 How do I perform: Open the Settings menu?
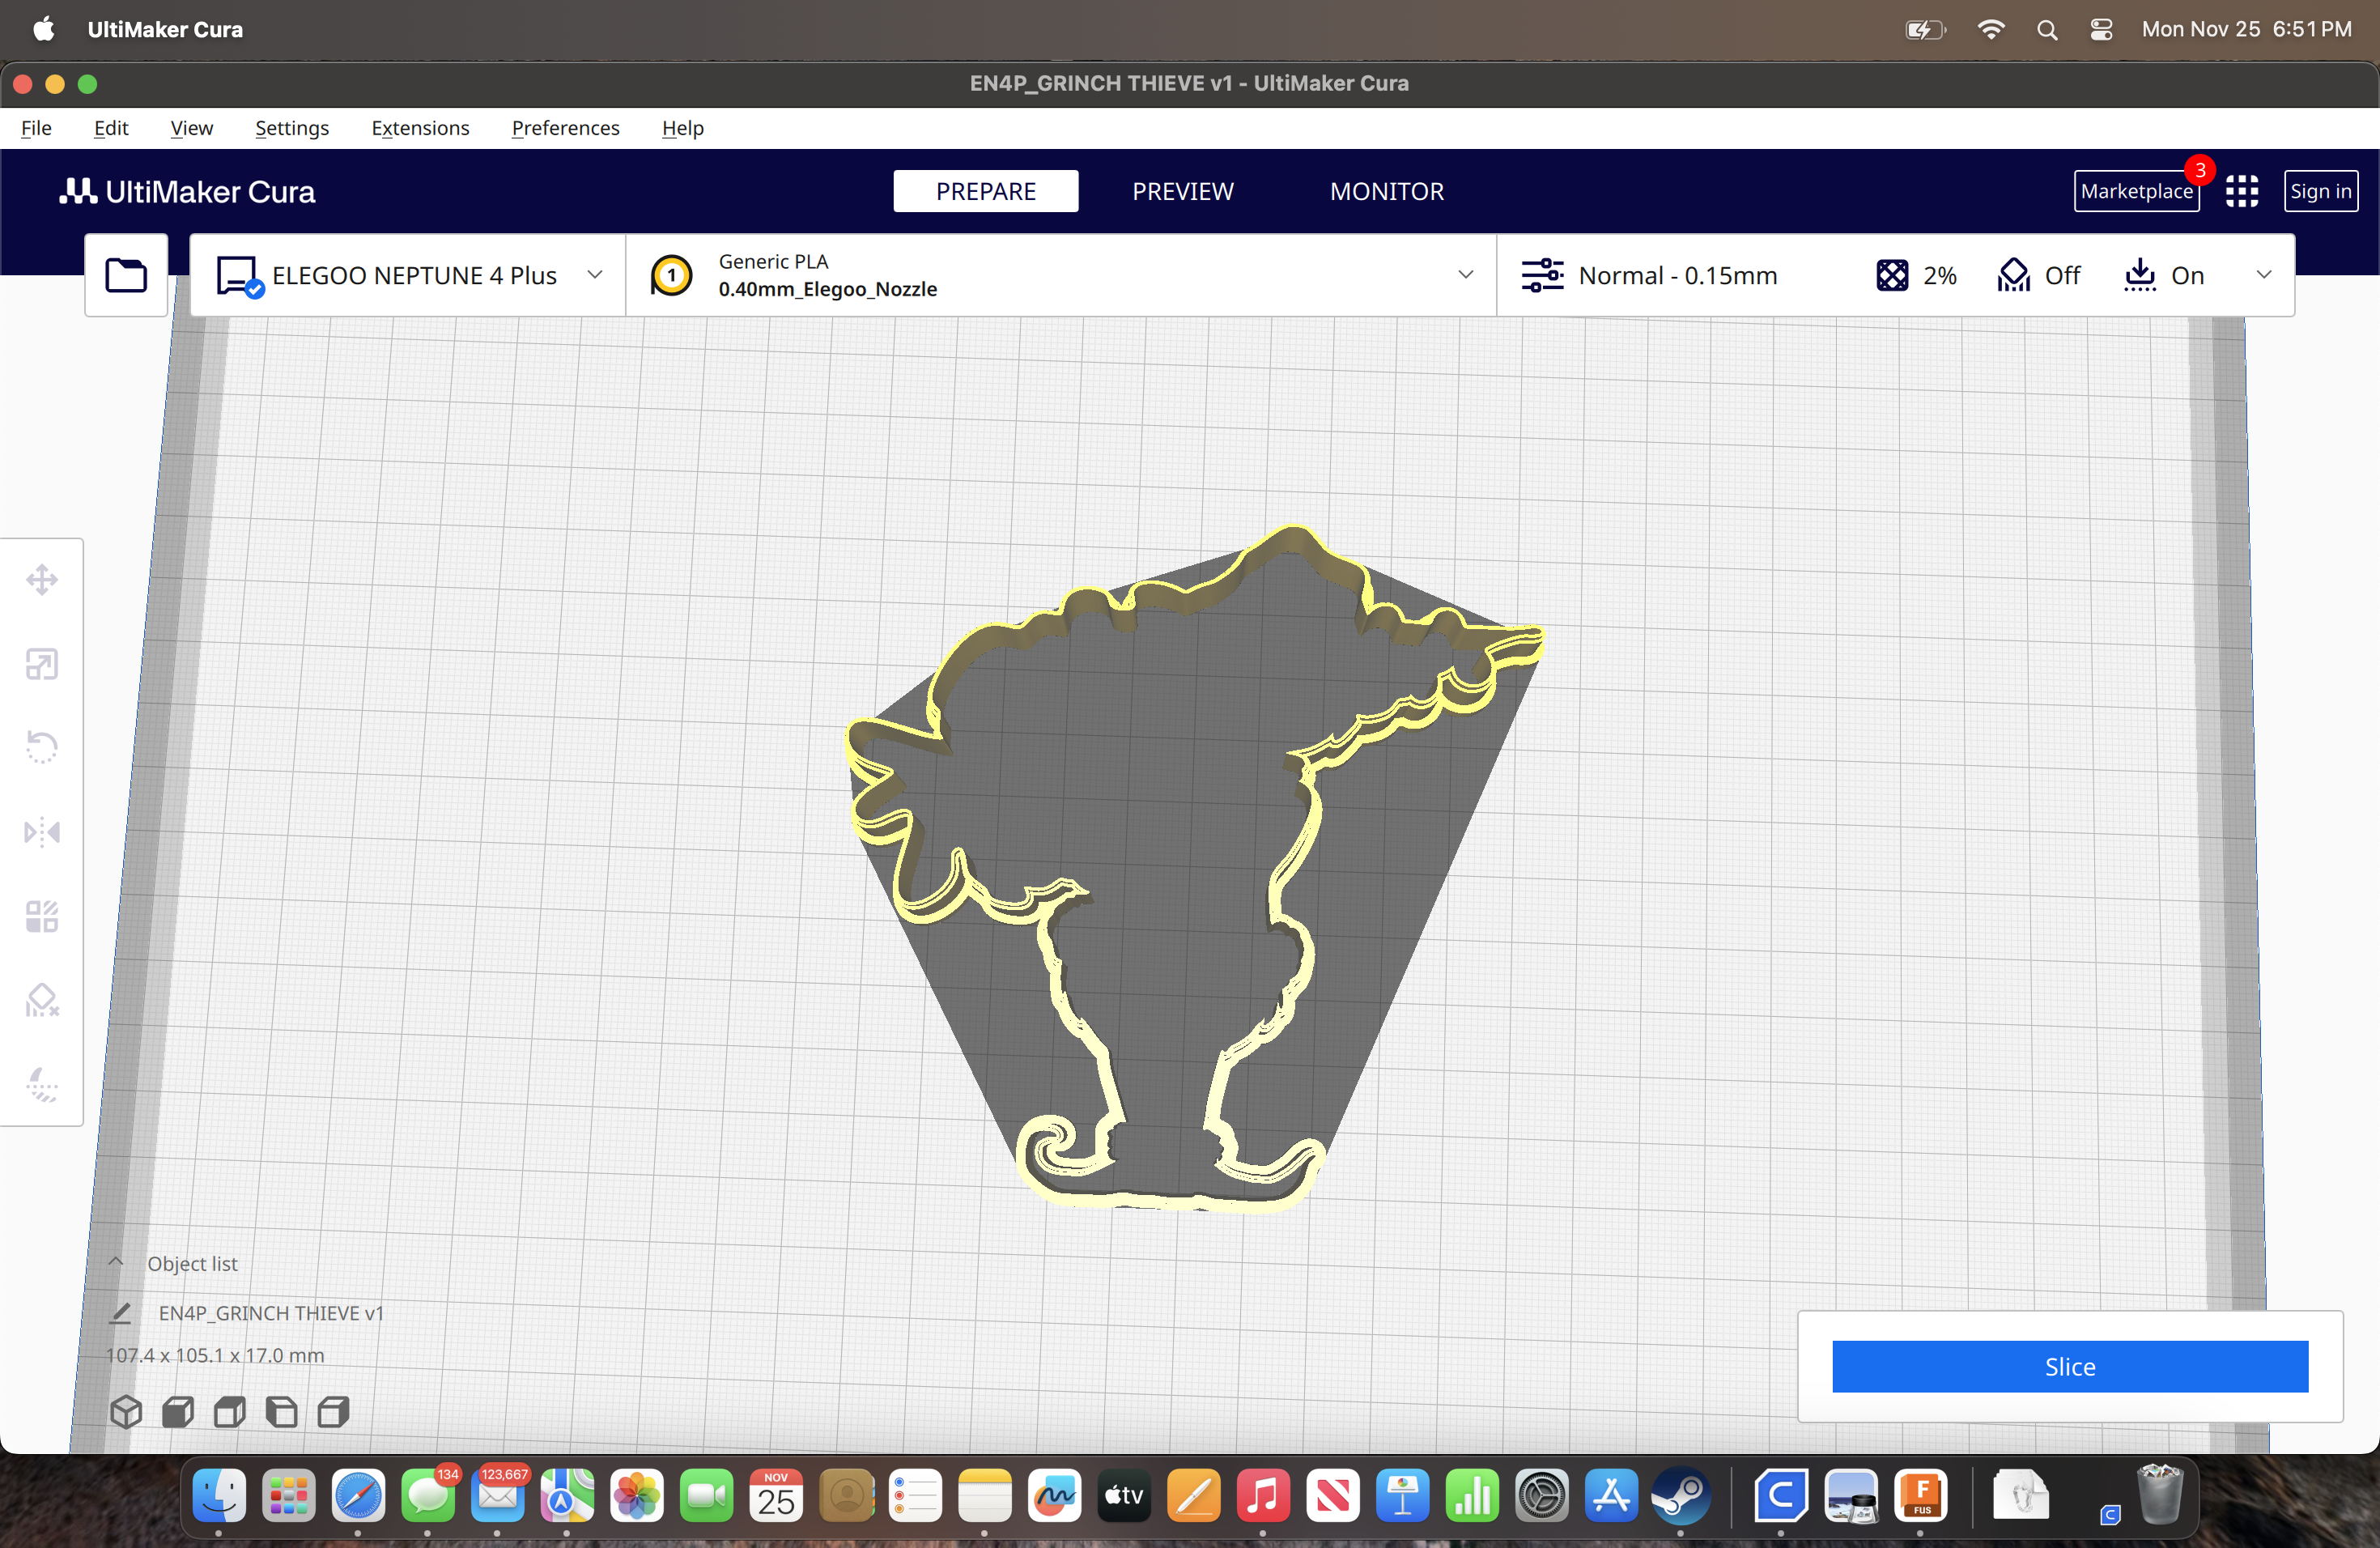292,128
